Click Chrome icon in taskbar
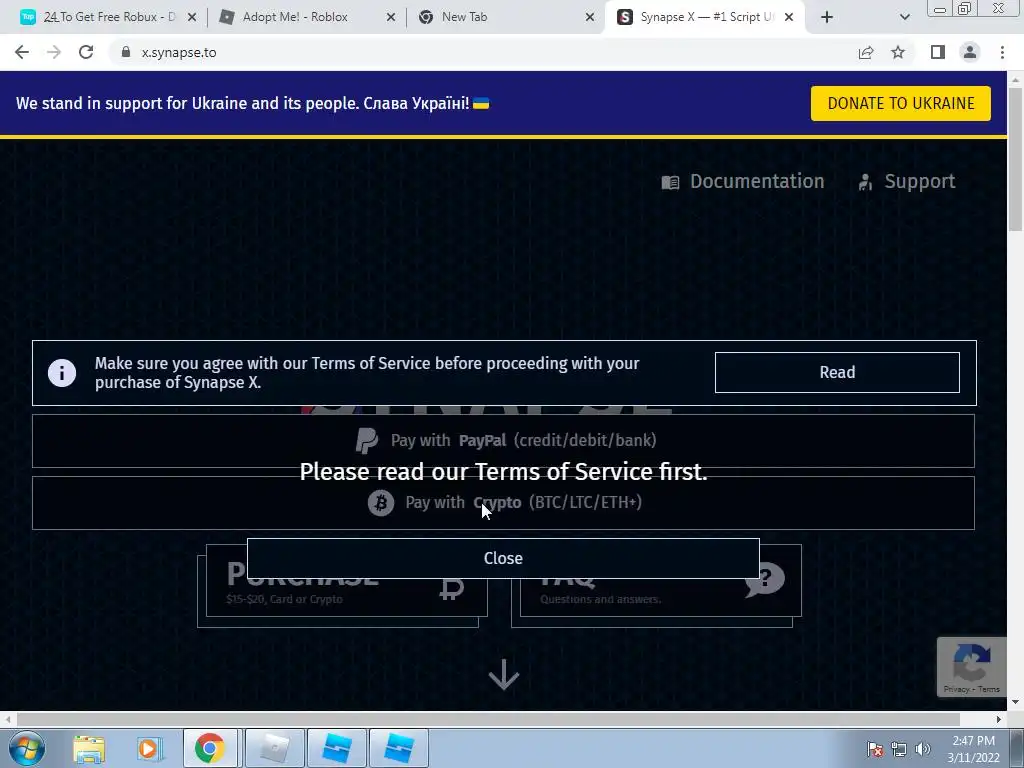The image size is (1024, 768). pos(210,748)
